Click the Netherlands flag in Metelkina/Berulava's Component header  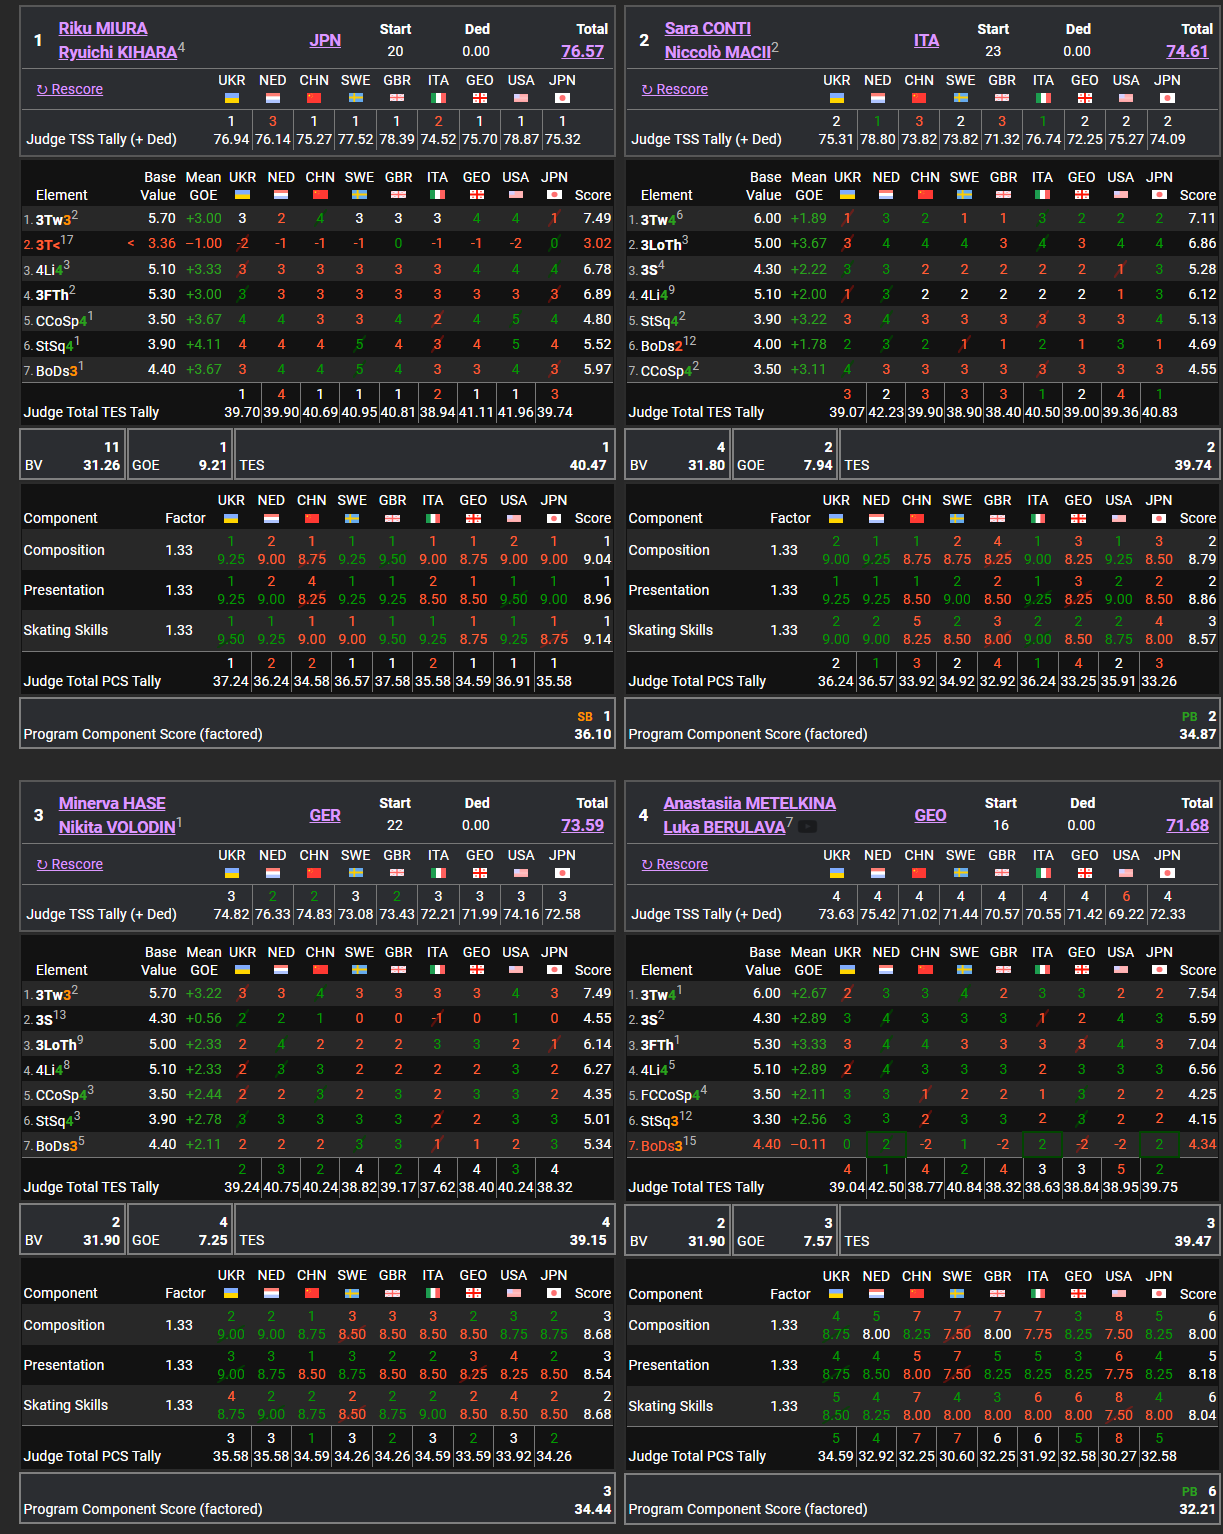[876, 1294]
